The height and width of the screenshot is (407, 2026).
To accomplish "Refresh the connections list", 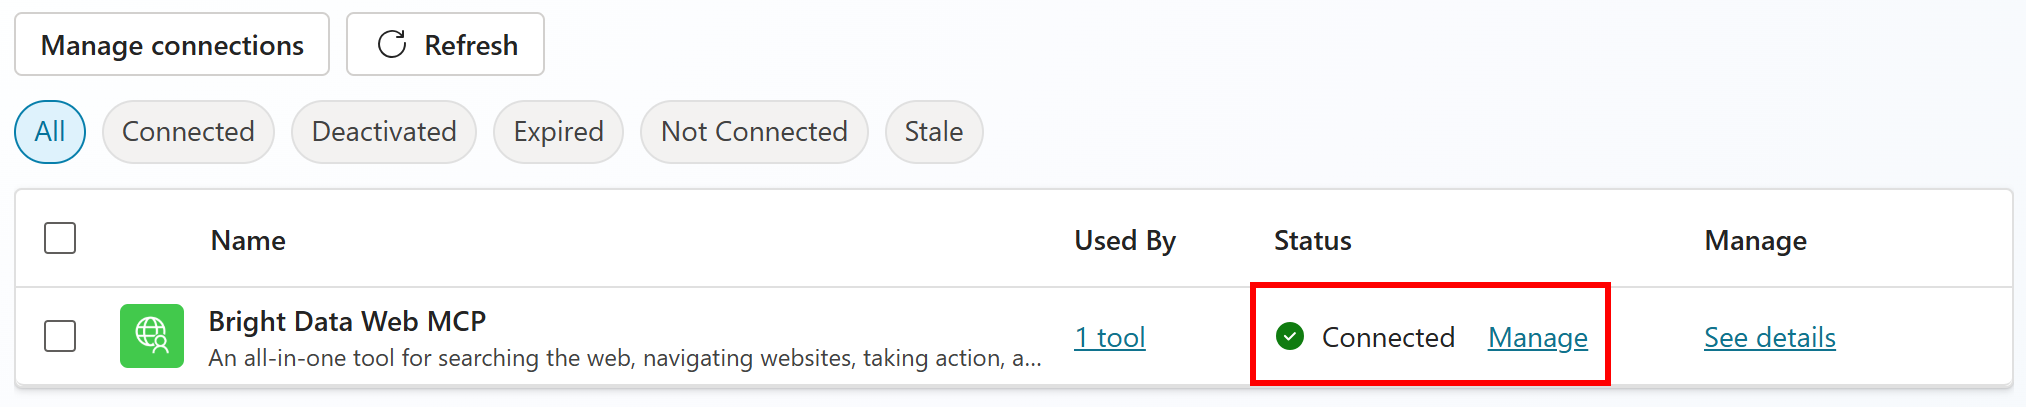I will pos(446,45).
